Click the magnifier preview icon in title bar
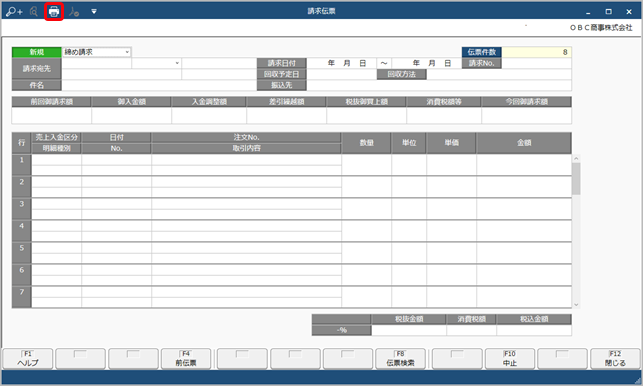643x386 pixels. (x=34, y=11)
